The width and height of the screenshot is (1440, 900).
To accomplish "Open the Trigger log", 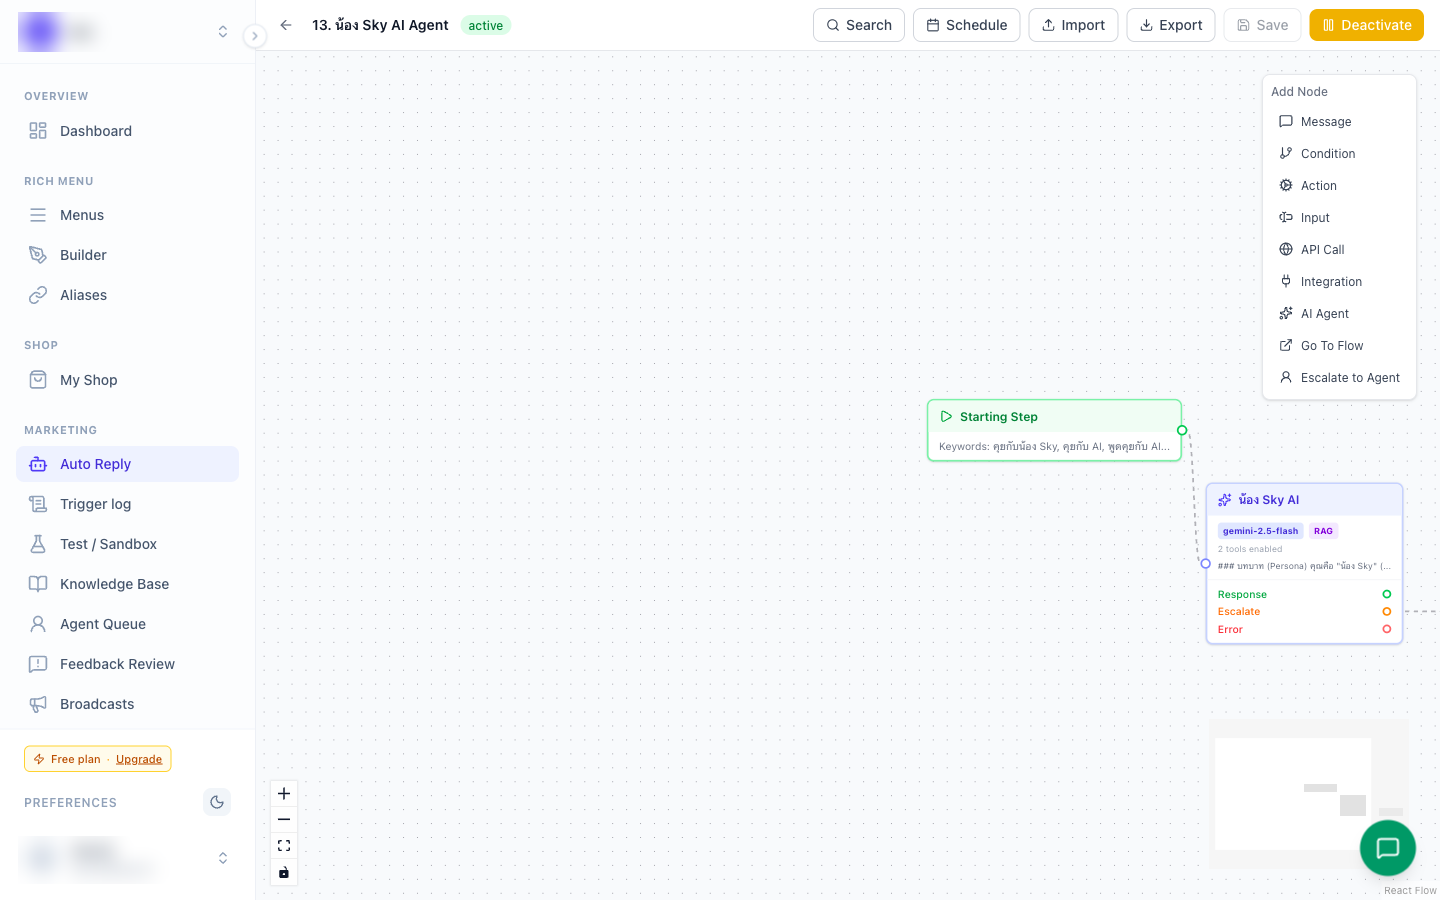I will [127, 504].
